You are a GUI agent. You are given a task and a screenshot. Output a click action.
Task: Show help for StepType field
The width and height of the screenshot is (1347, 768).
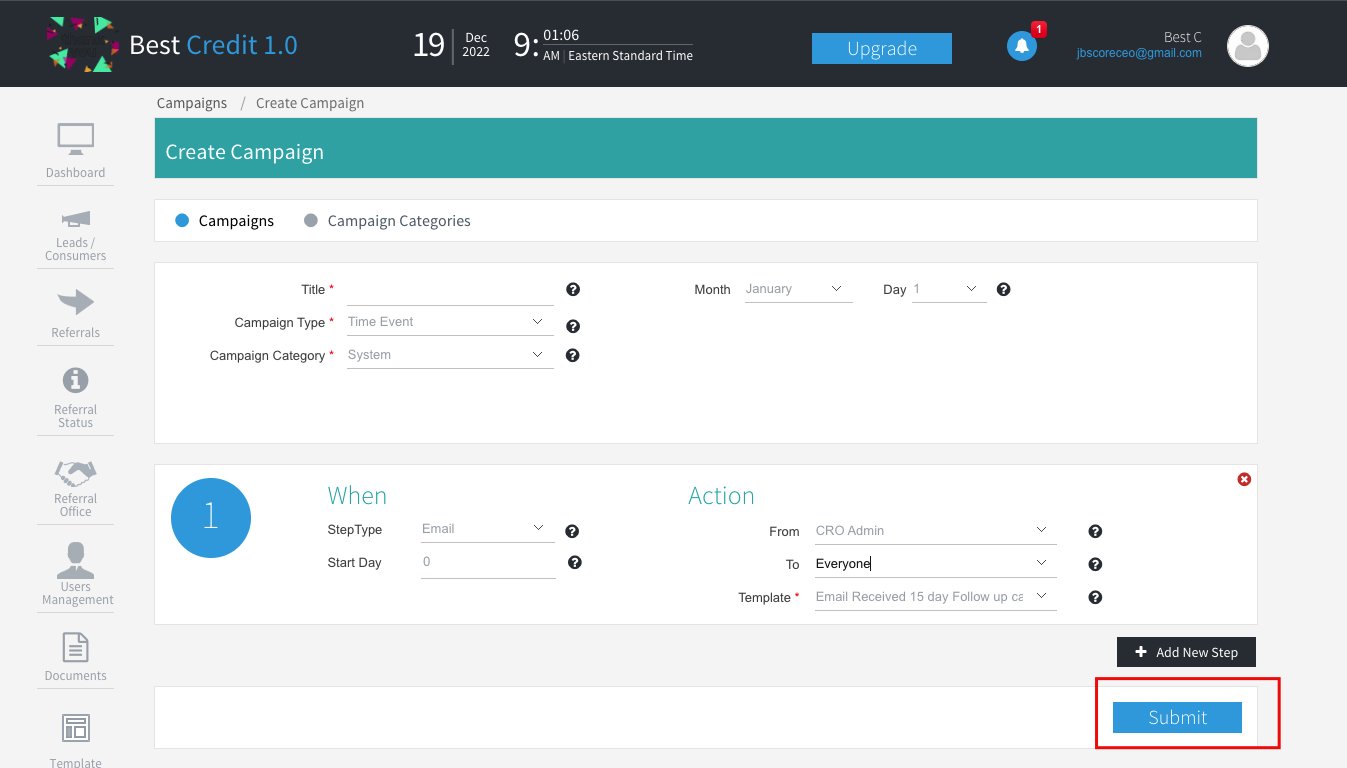pyautogui.click(x=572, y=531)
